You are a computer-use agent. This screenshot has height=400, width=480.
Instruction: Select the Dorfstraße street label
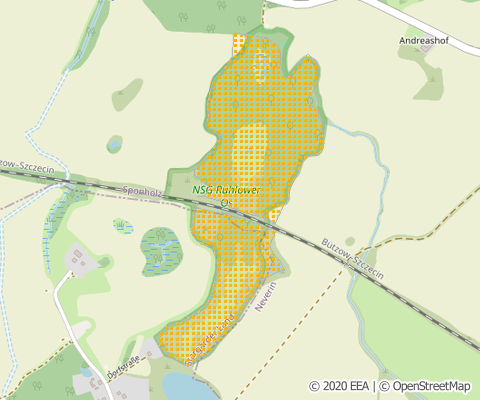tap(123, 368)
